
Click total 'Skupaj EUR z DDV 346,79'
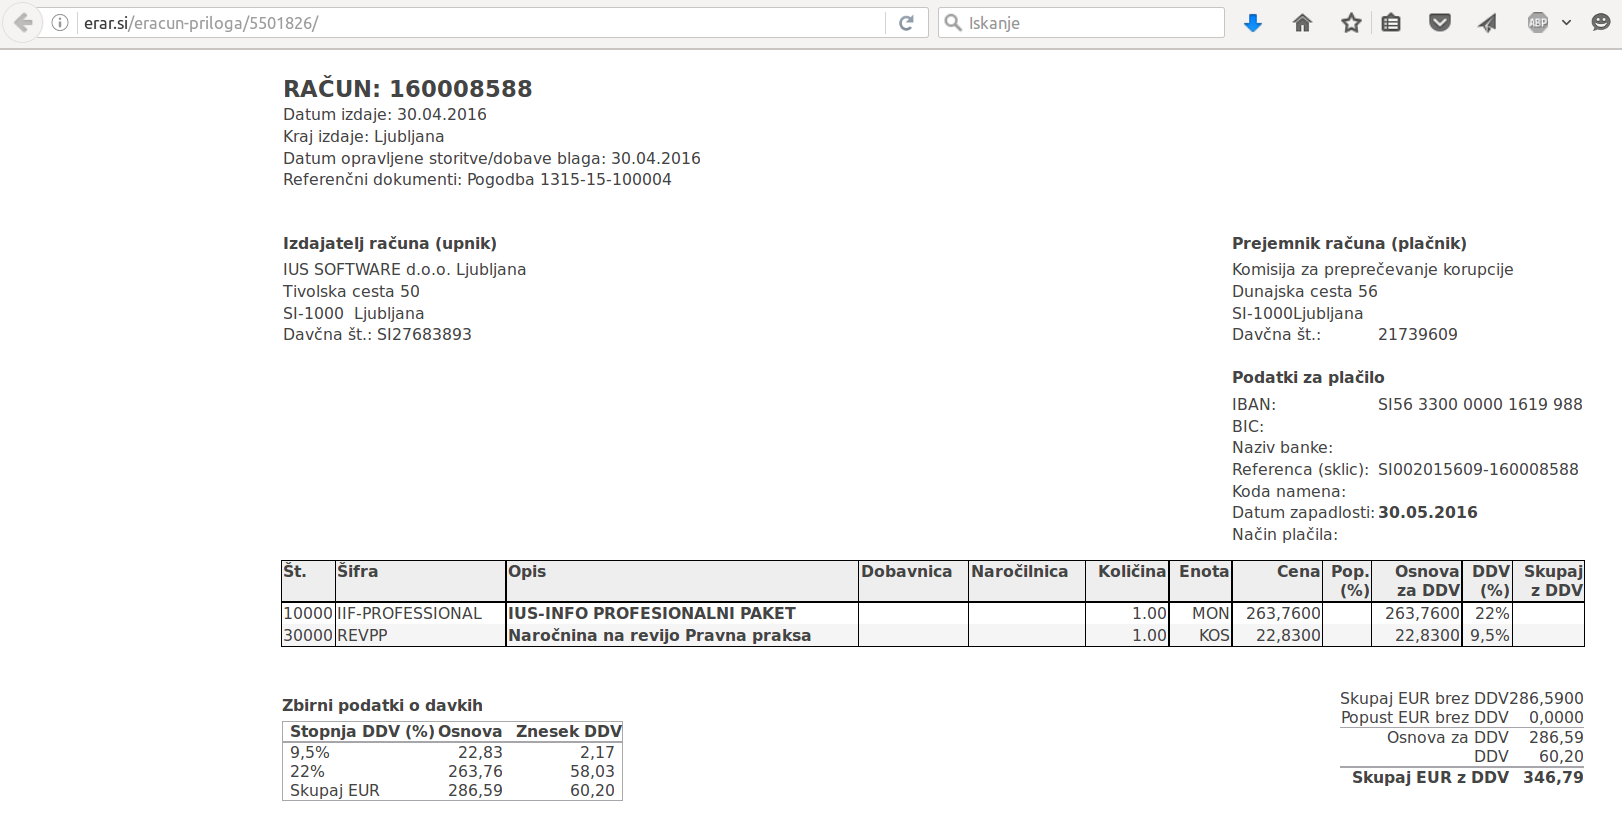[1467, 777]
